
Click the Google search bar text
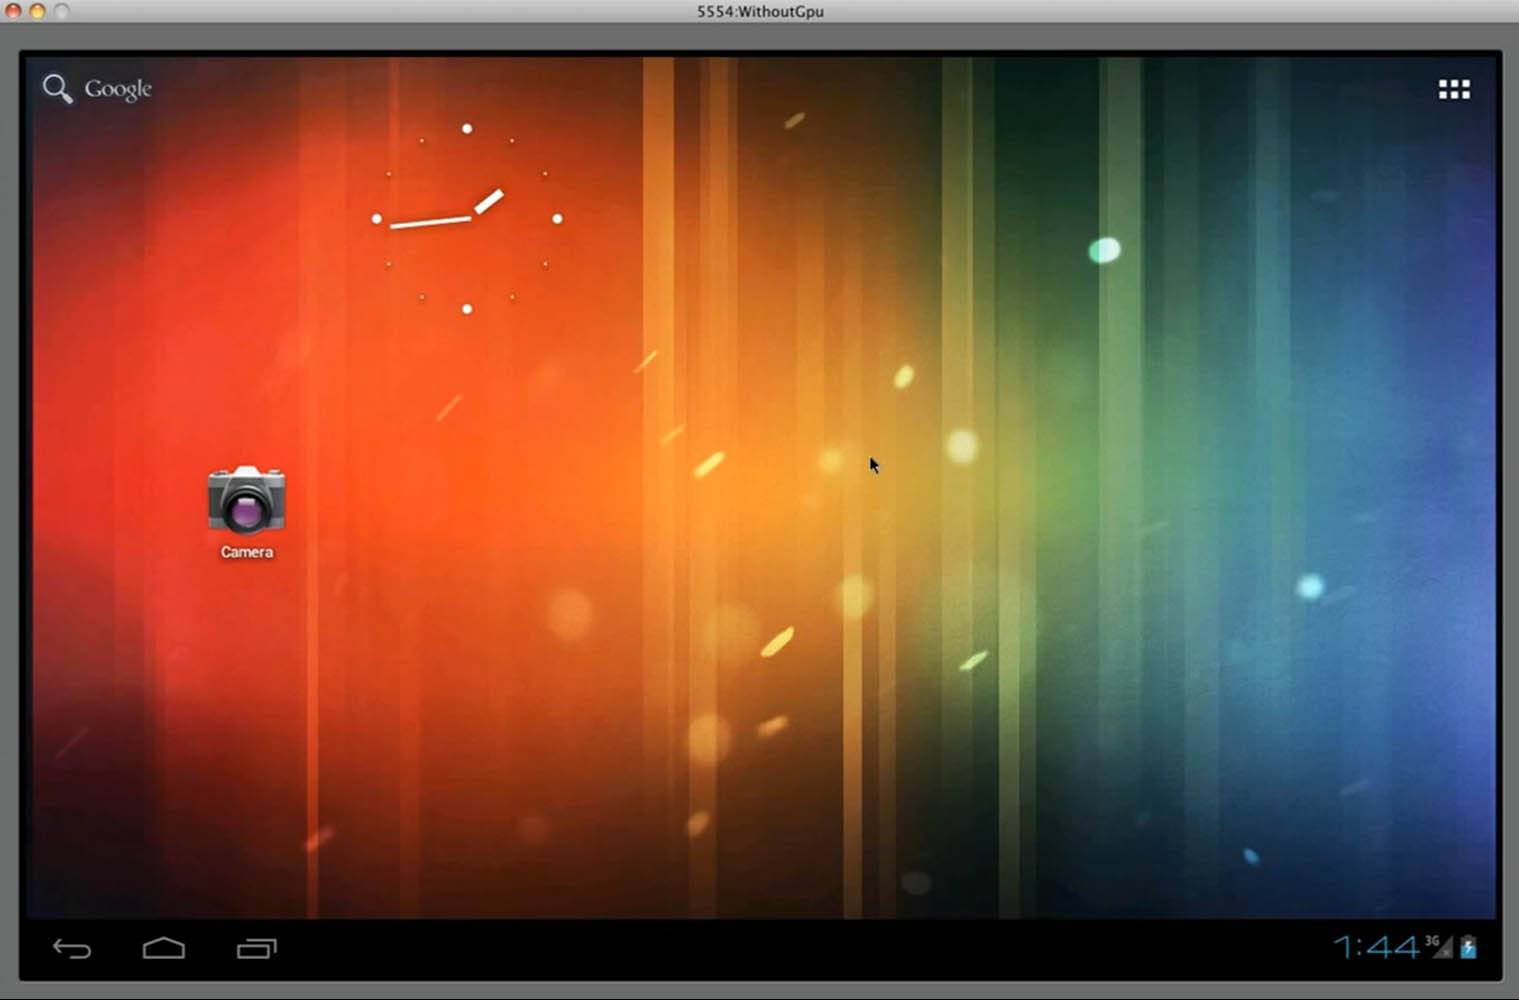coord(118,89)
